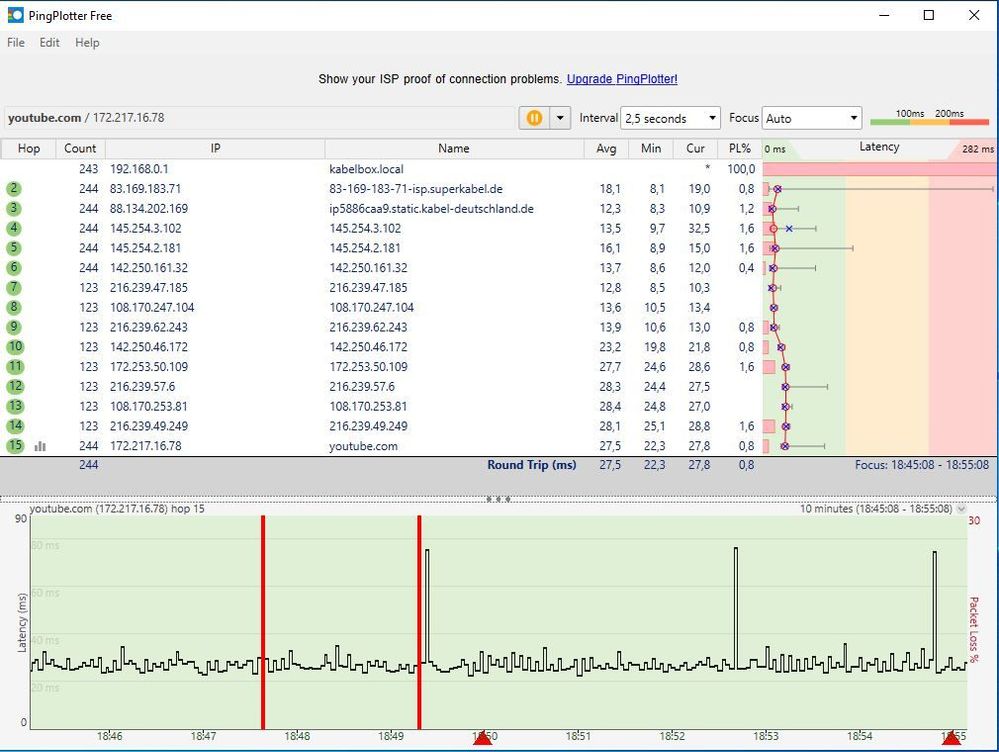Image resolution: width=999 pixels, height=752 pixels.
Task: Select the green hop 2 circle
Action: 14,188
